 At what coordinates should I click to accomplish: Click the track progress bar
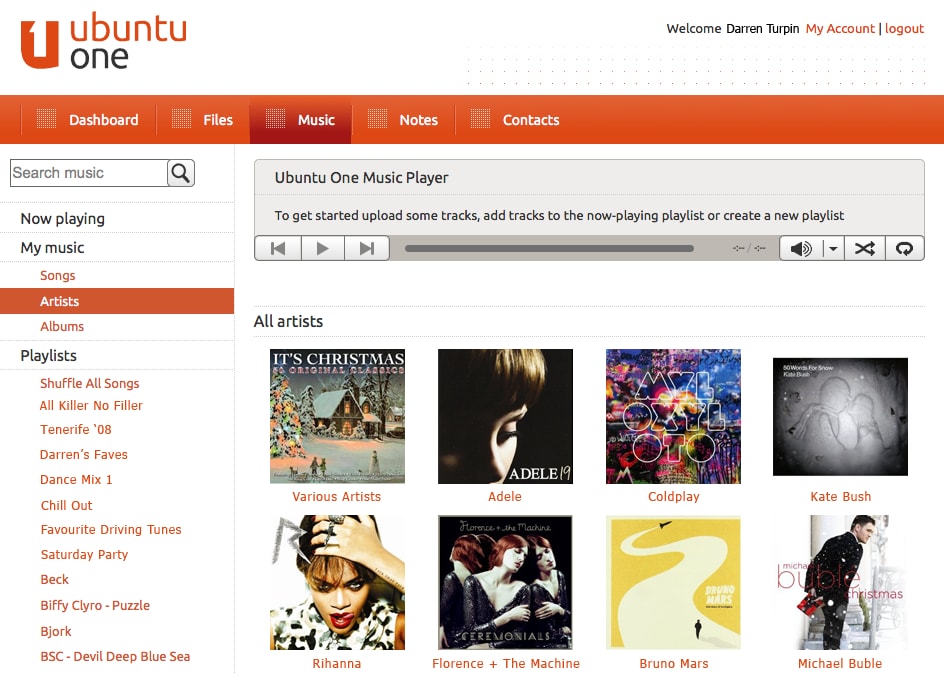(x=549, y=248)
